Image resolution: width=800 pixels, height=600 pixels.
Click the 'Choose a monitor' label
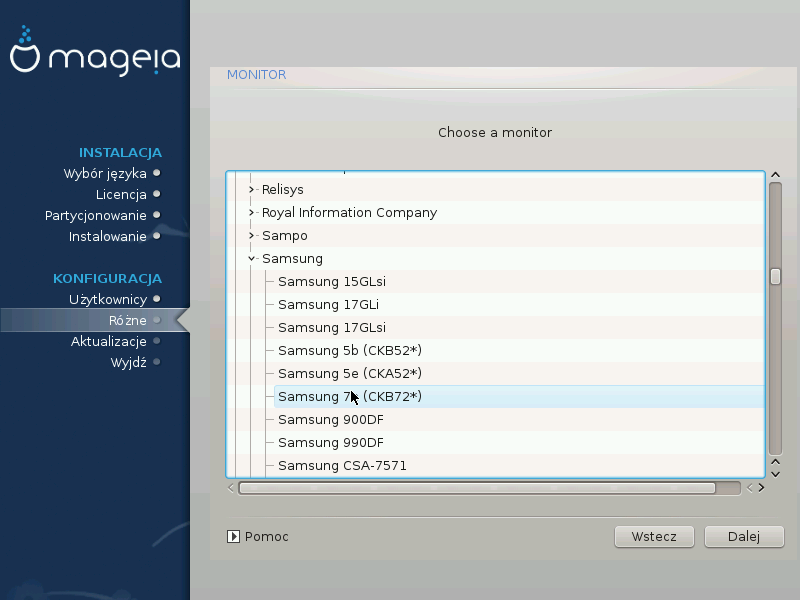(495, 133)
